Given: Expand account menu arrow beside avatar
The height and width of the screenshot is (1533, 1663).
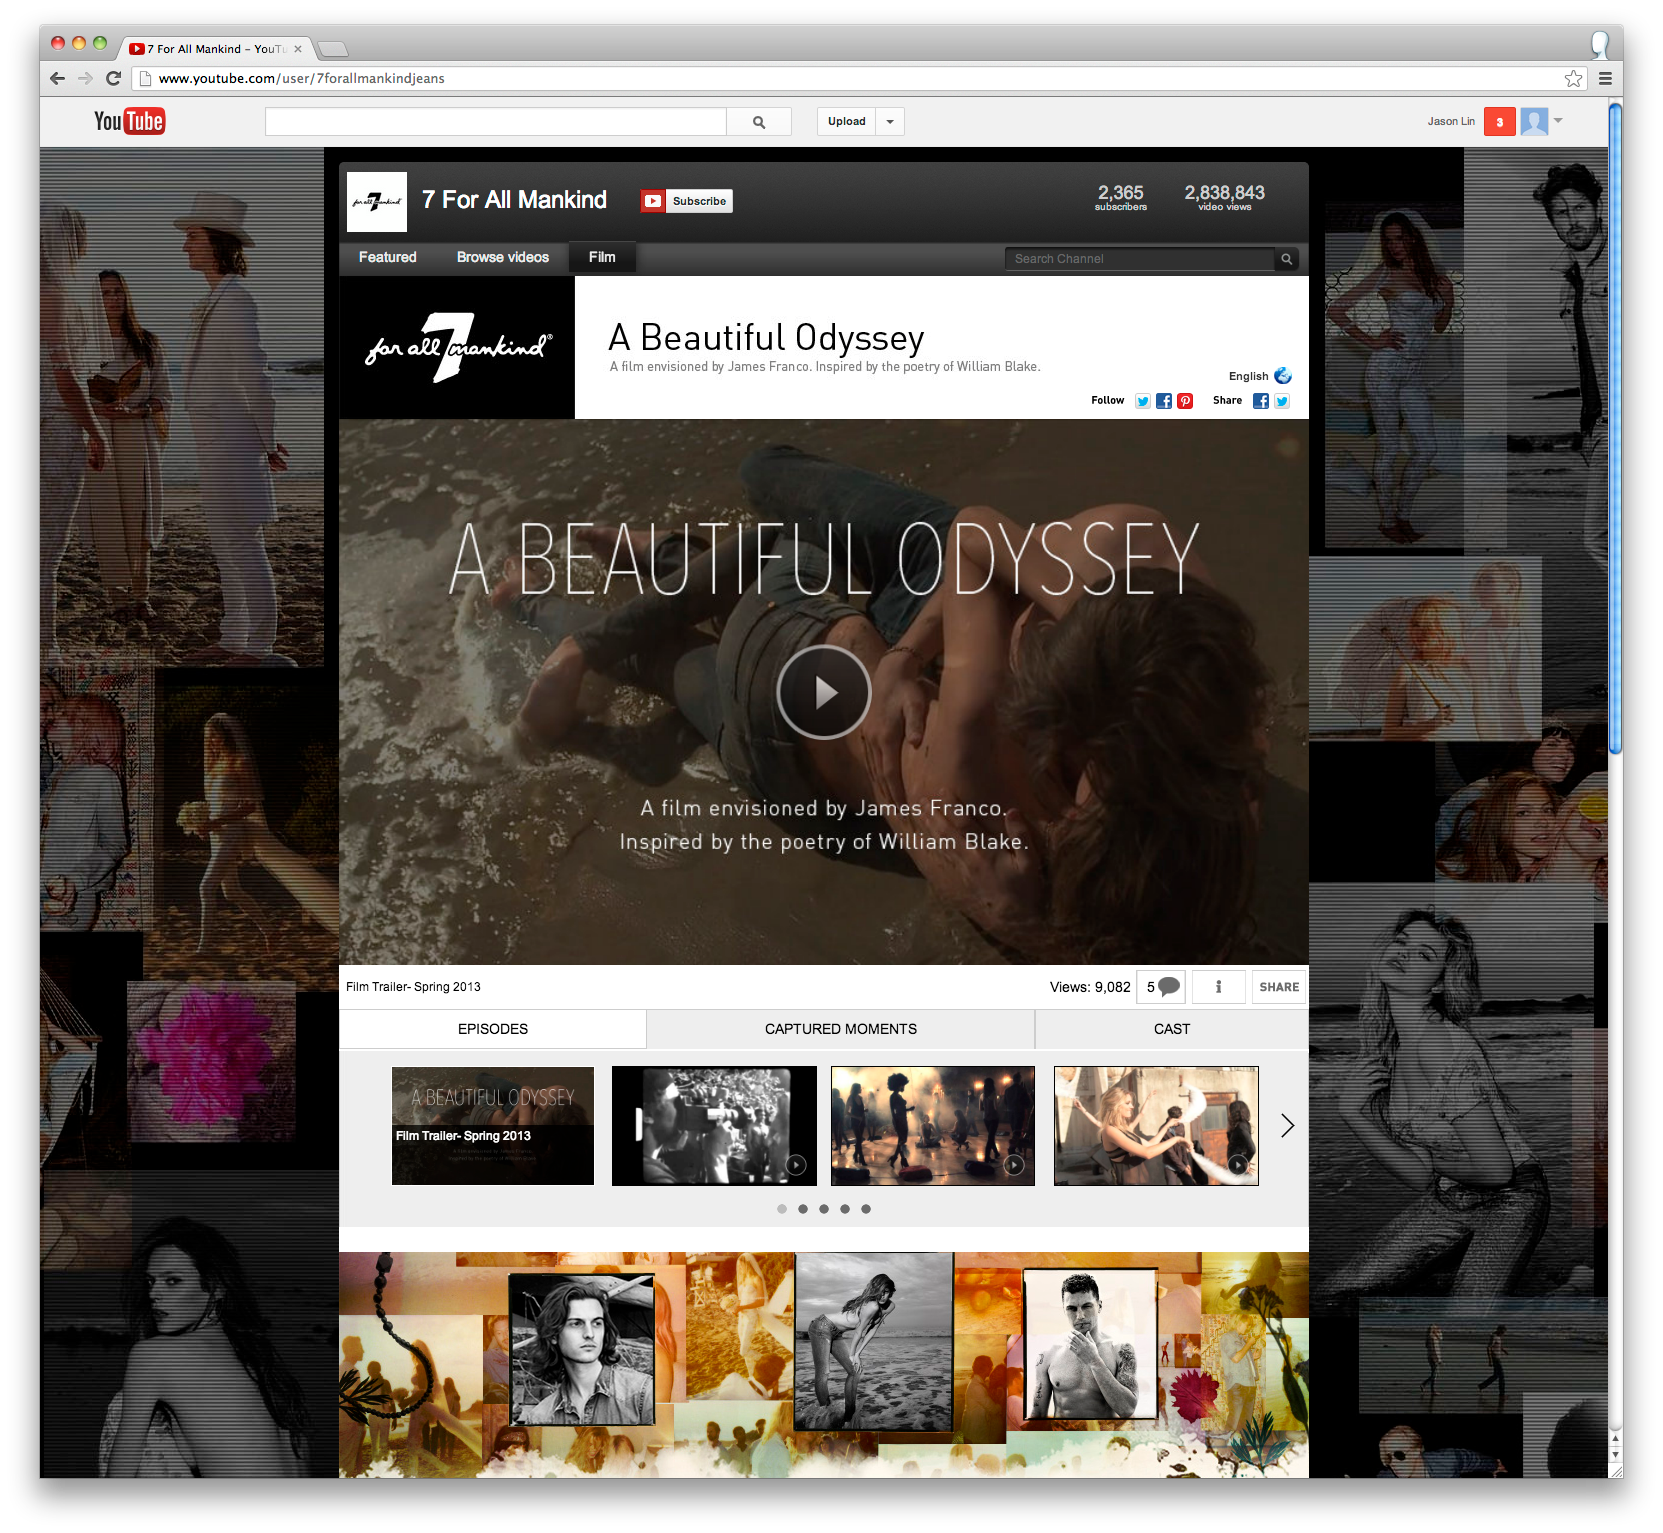Looking at the screenshot, I should pyautogui.click(x=1558, y=121).
